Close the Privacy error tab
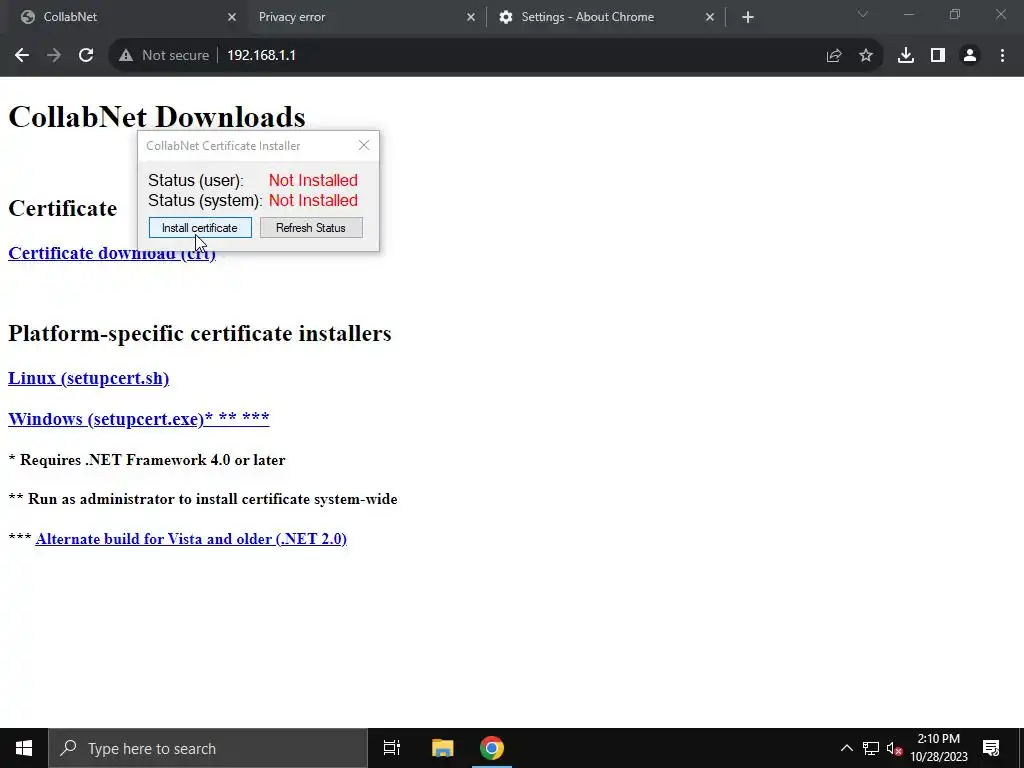This screenshot has height=768, width=1024. coord(471,17)
